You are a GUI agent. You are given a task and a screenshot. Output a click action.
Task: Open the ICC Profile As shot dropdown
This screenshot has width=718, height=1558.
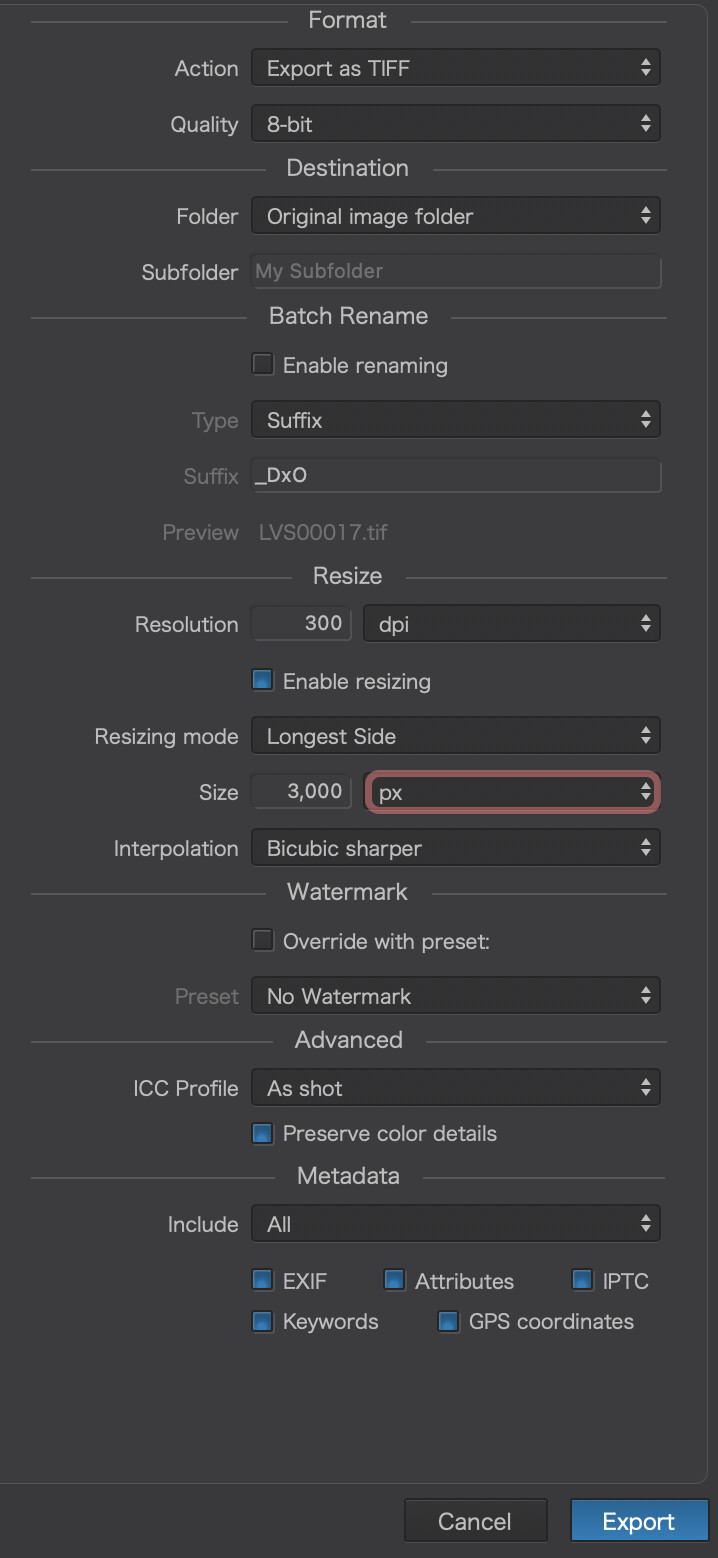coord(455,1089)
